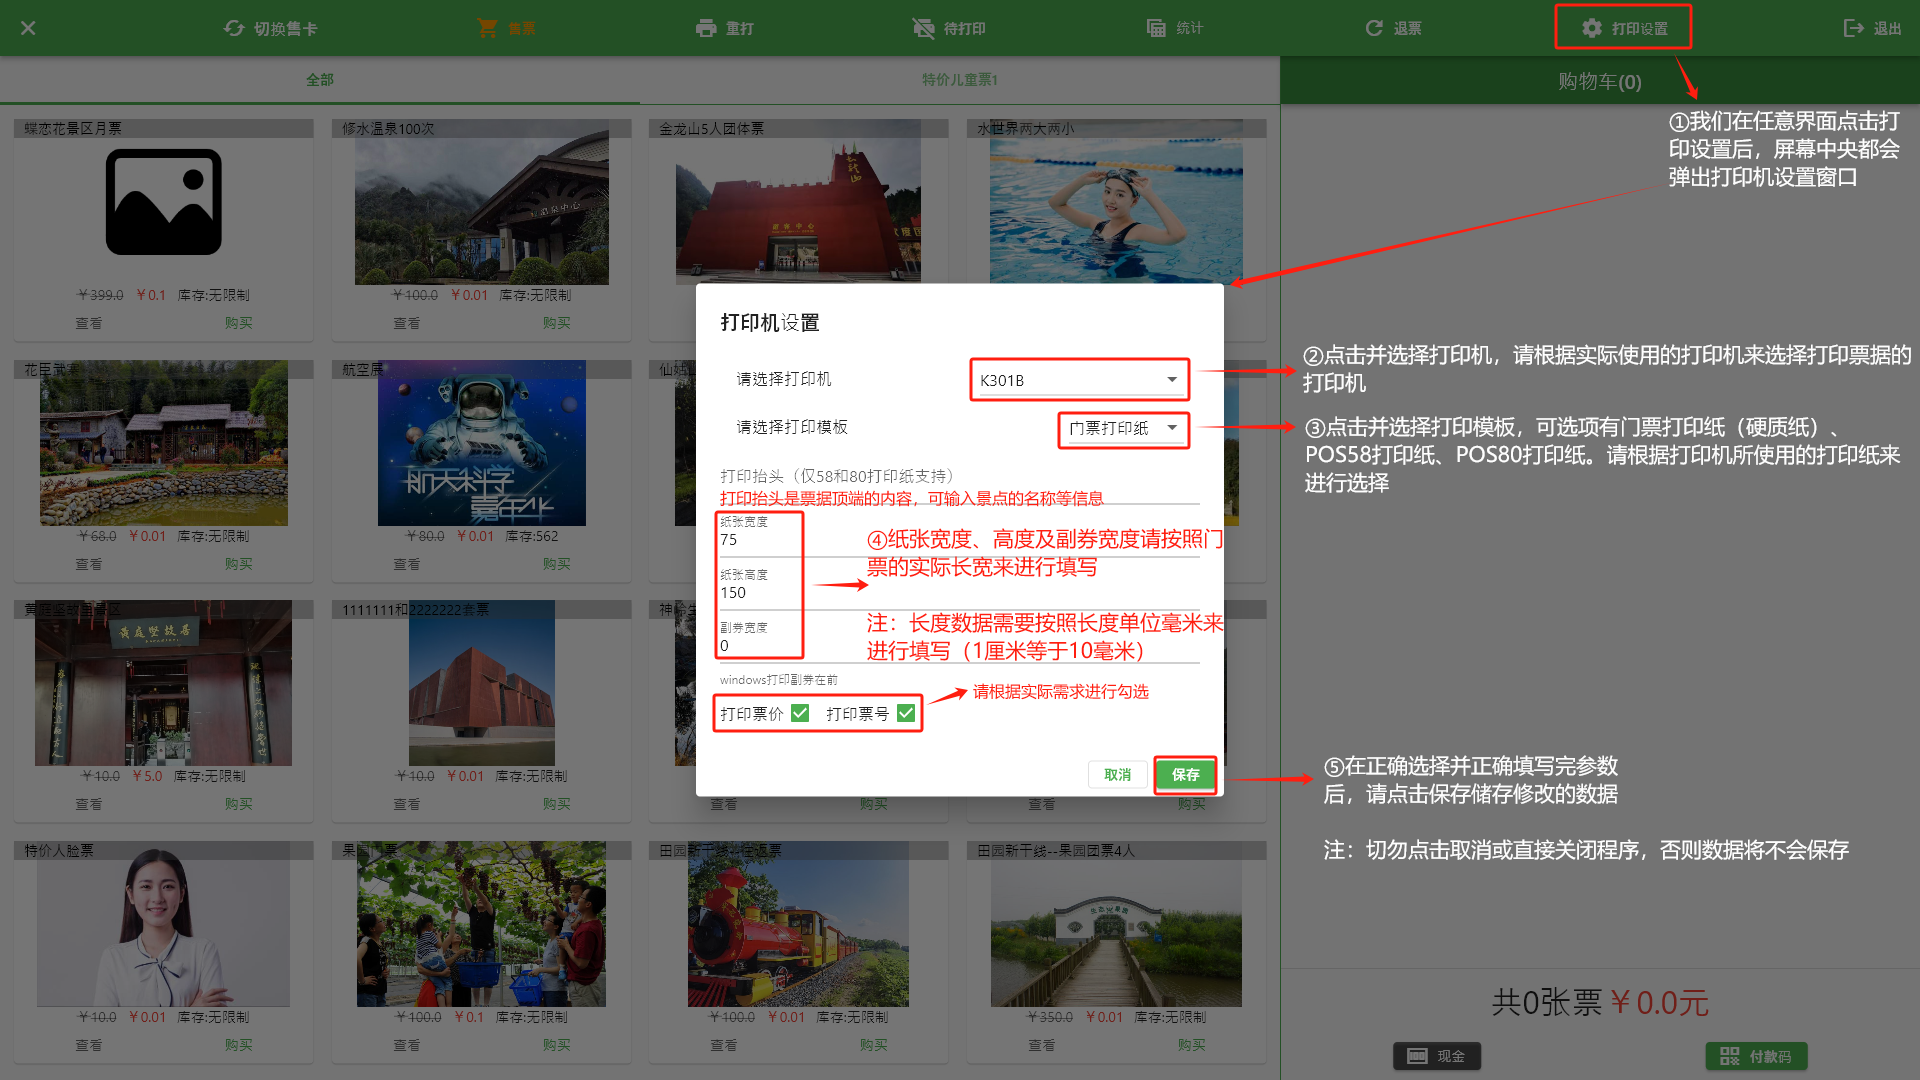
Task: Click the astronaut 航天科学嘉年华 thumbnail
Action: (482, 443)
